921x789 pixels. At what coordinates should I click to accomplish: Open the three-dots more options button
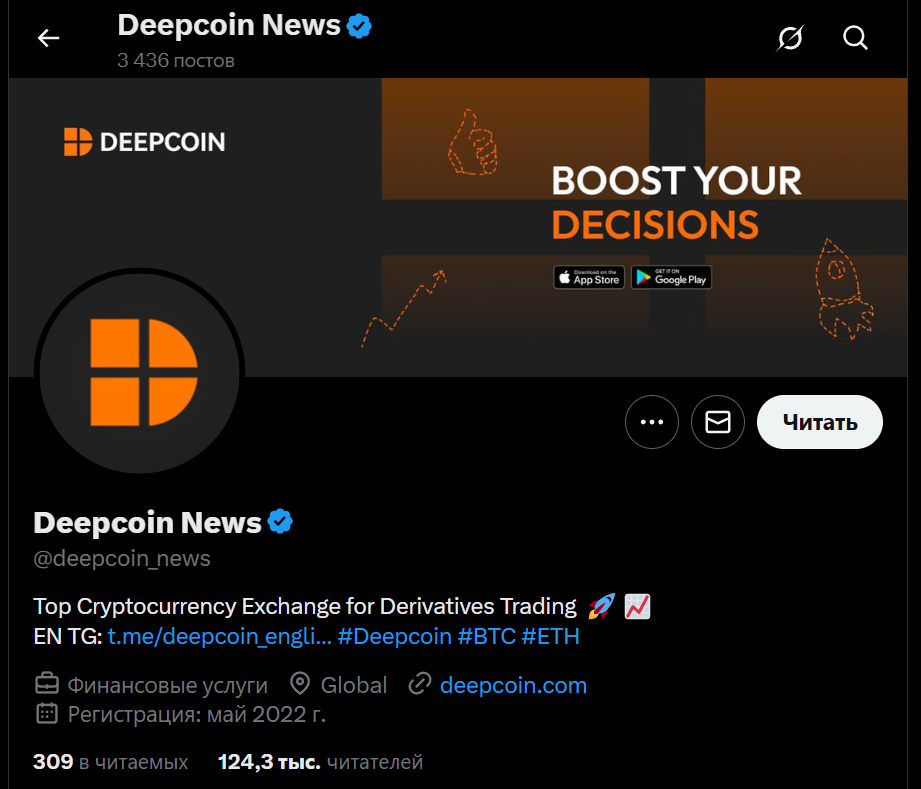[x=652, y=422]
